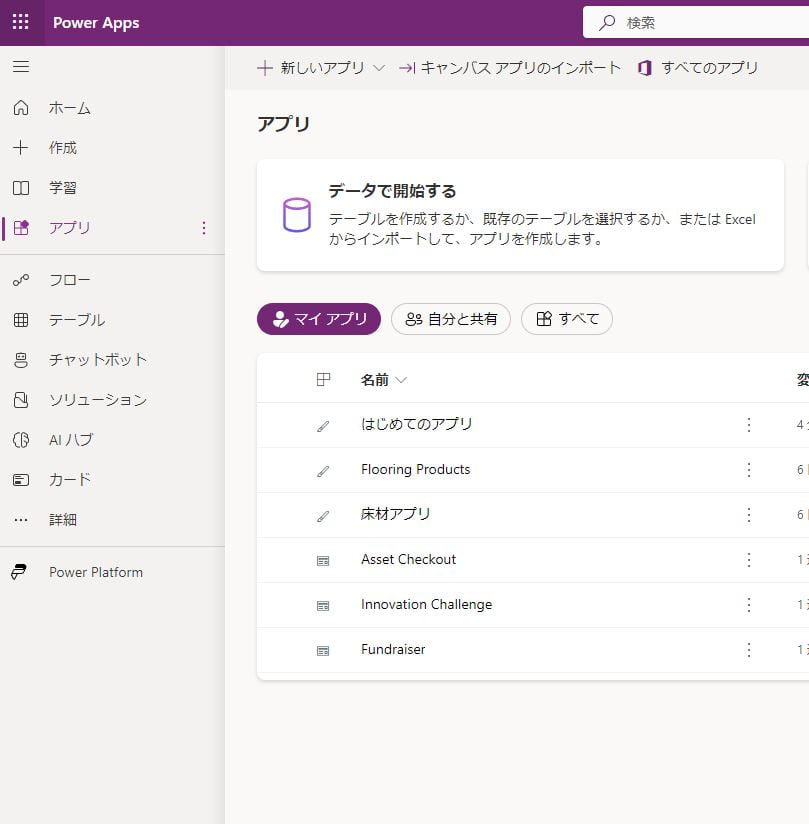This screenshot has height=824, width=809.
Task: Click the データで開始する card
Action: coord(520,215)
